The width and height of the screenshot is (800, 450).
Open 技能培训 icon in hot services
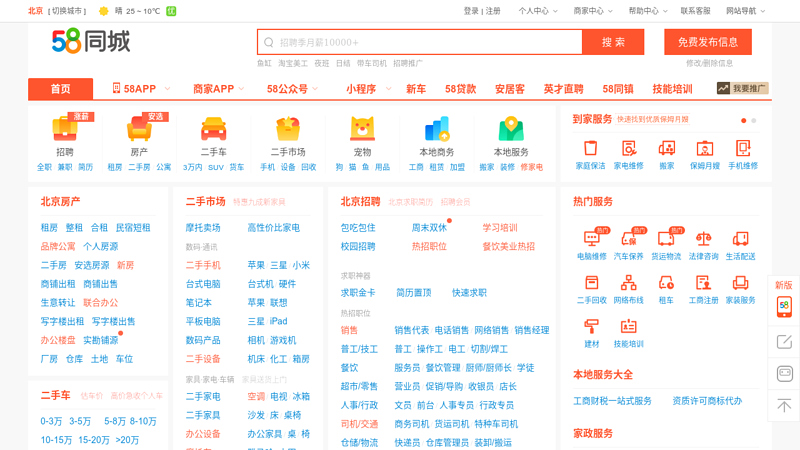(629, 326)
